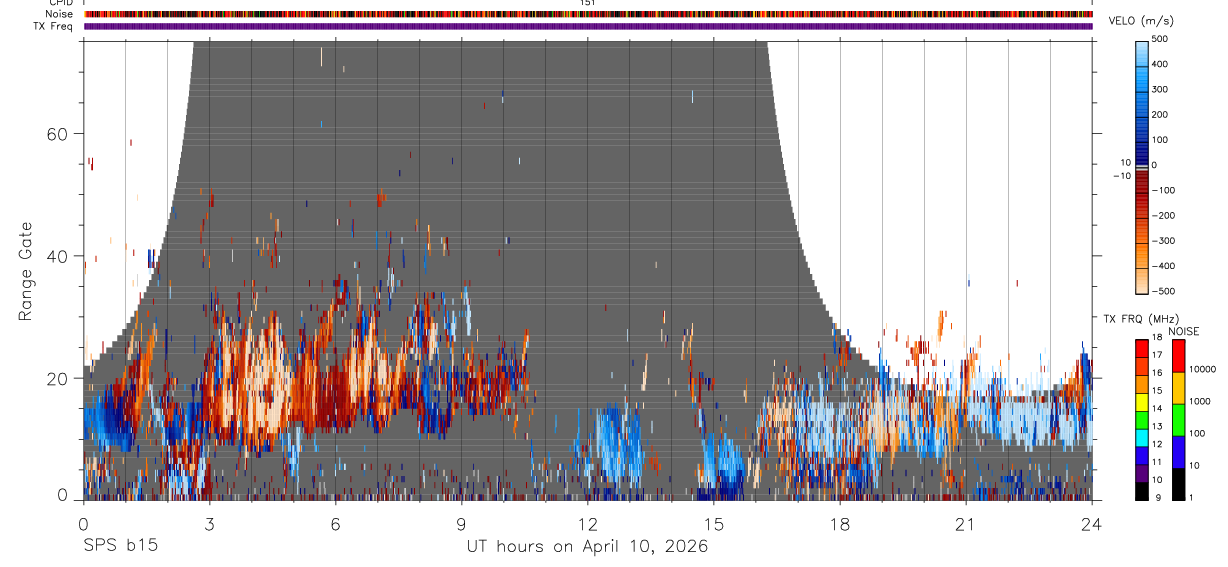The image size is (1228, 567).
Task: Click the black NOISE swatch between 1 and 10
Action: pyautogui.click(x=1179, y=484)
